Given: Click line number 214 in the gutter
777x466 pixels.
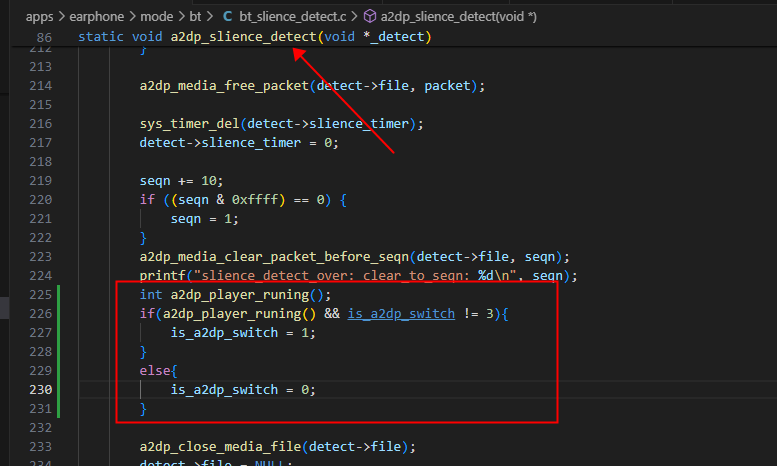Looking at the screenshot, I should pos(41,86).
